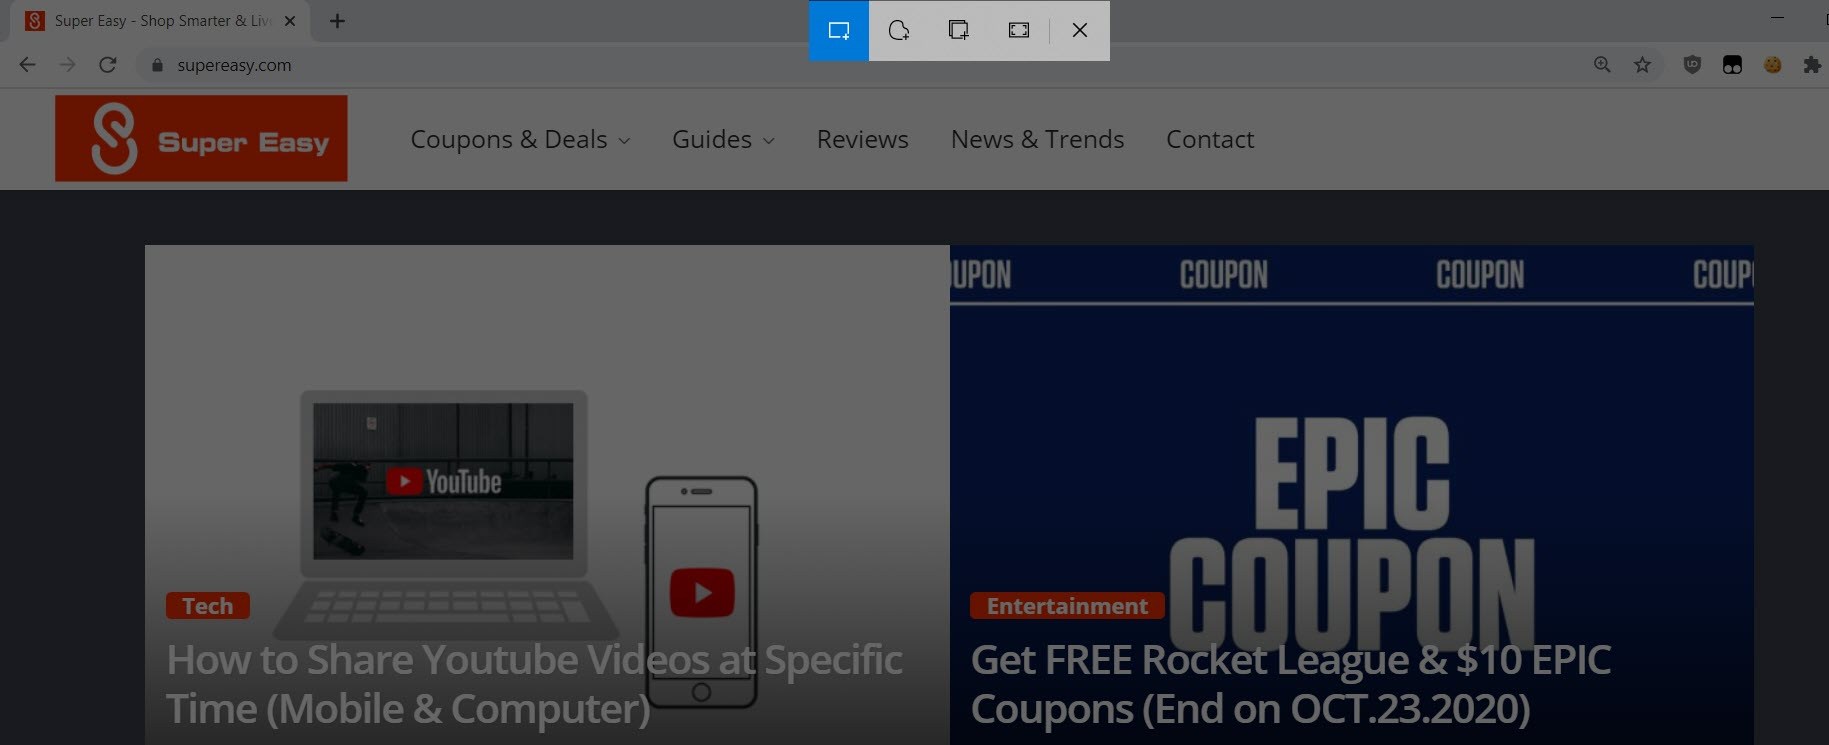
Task: Choose Window Snip mode
Action: pyautogui.click(x=959, y=30)
